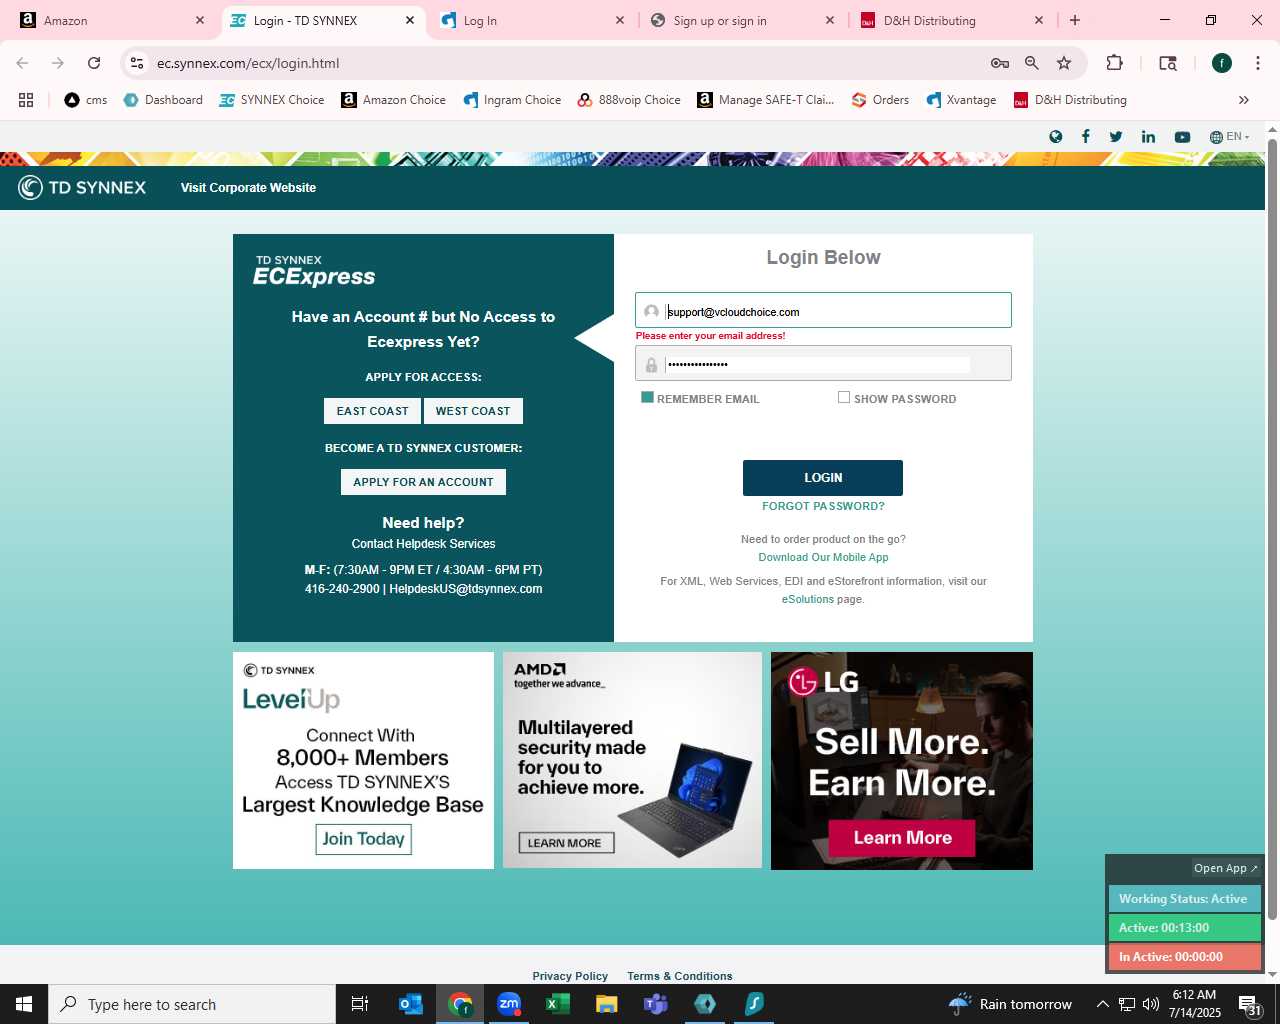The image size is (1280, 1024).
Task: Click the zoom magnifier icon in address bar
Action: tap(1032, 63)
